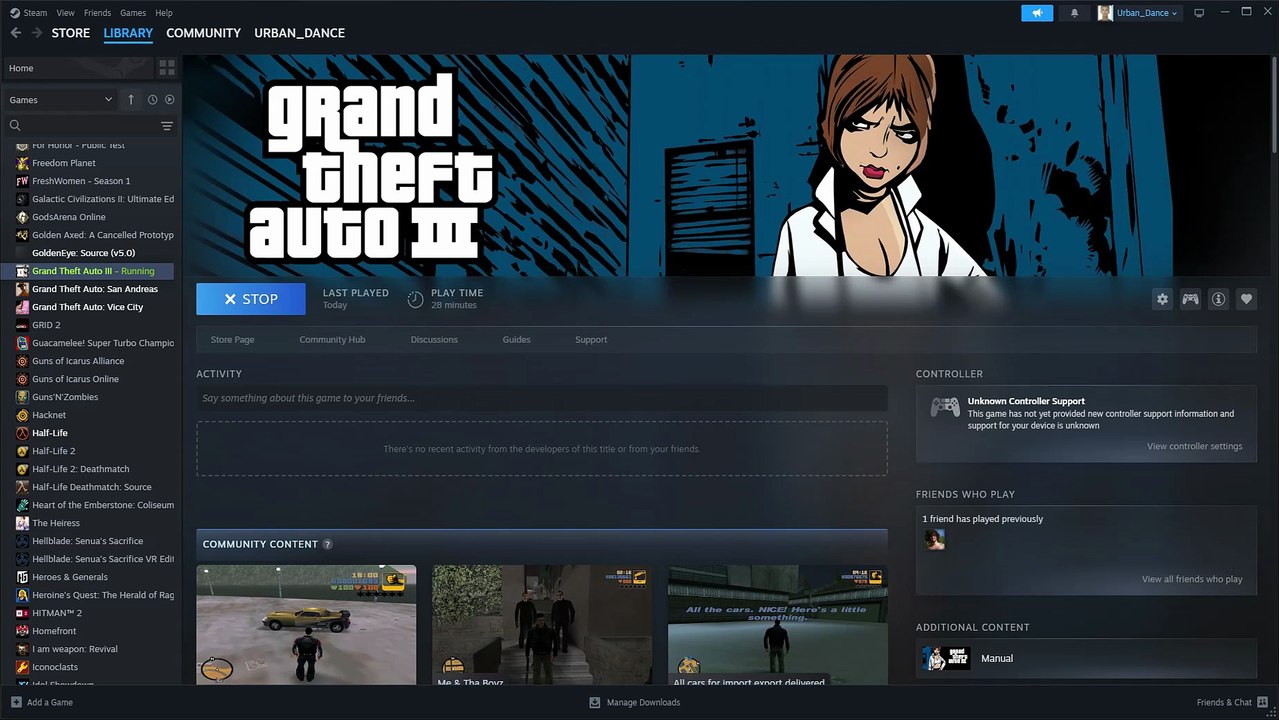This screenshot has width=1279, height=720.
Task: Open the Games menu
Action: [x=133, y=13]
